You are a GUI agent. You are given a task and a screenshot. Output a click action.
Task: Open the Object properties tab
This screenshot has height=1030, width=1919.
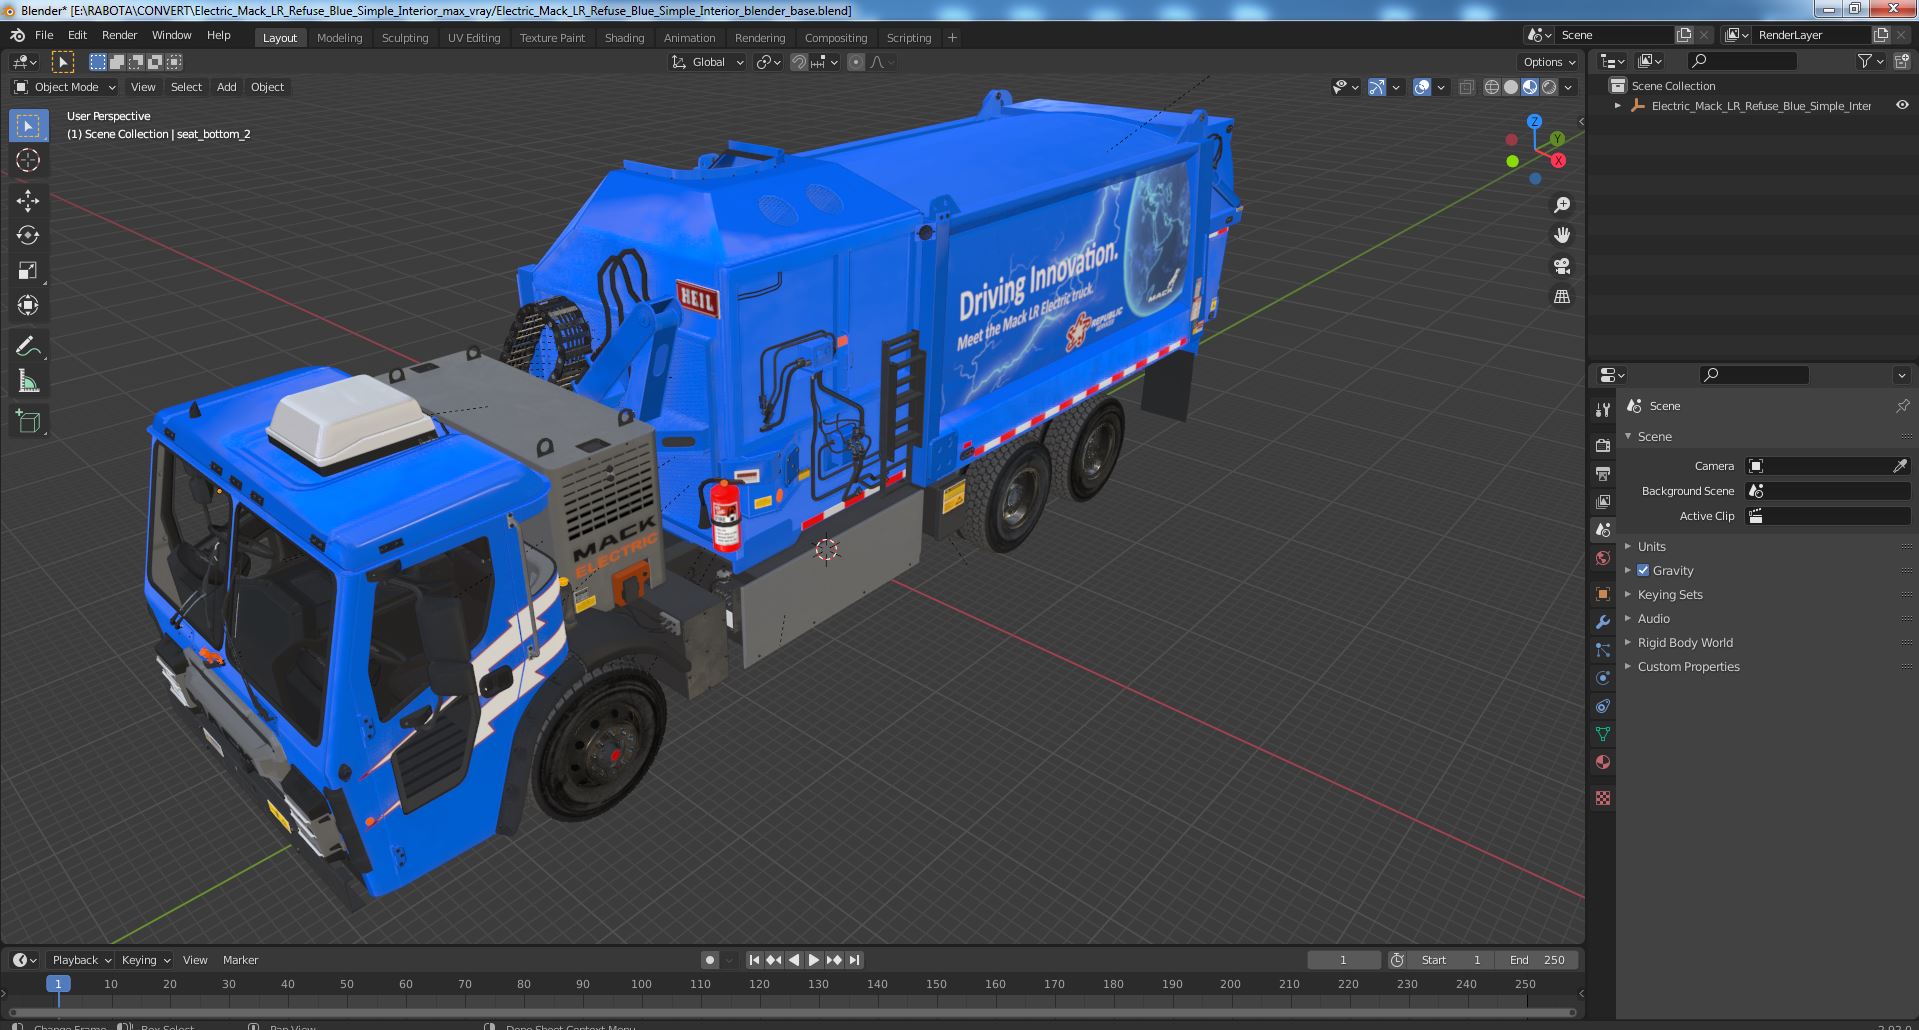click(x=1603, y=594)
